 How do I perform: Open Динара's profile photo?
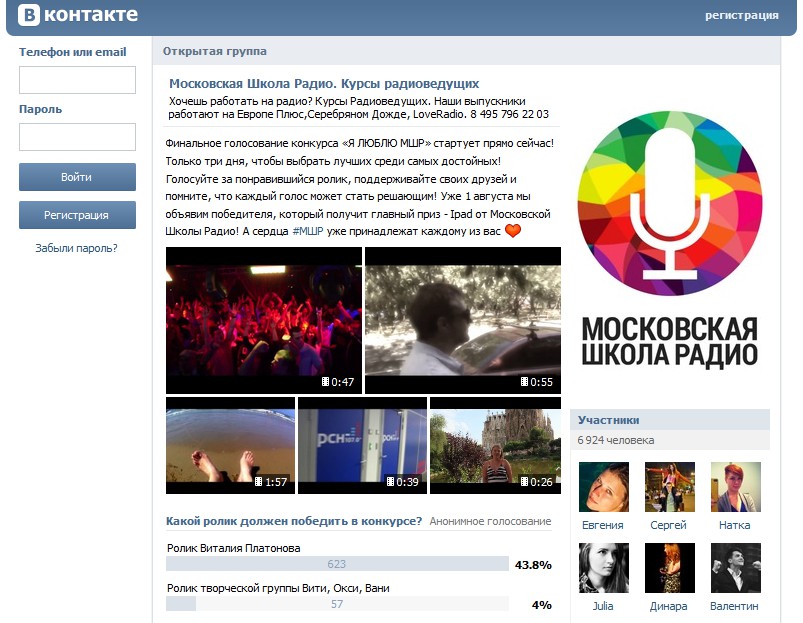(x=670, y=568)
